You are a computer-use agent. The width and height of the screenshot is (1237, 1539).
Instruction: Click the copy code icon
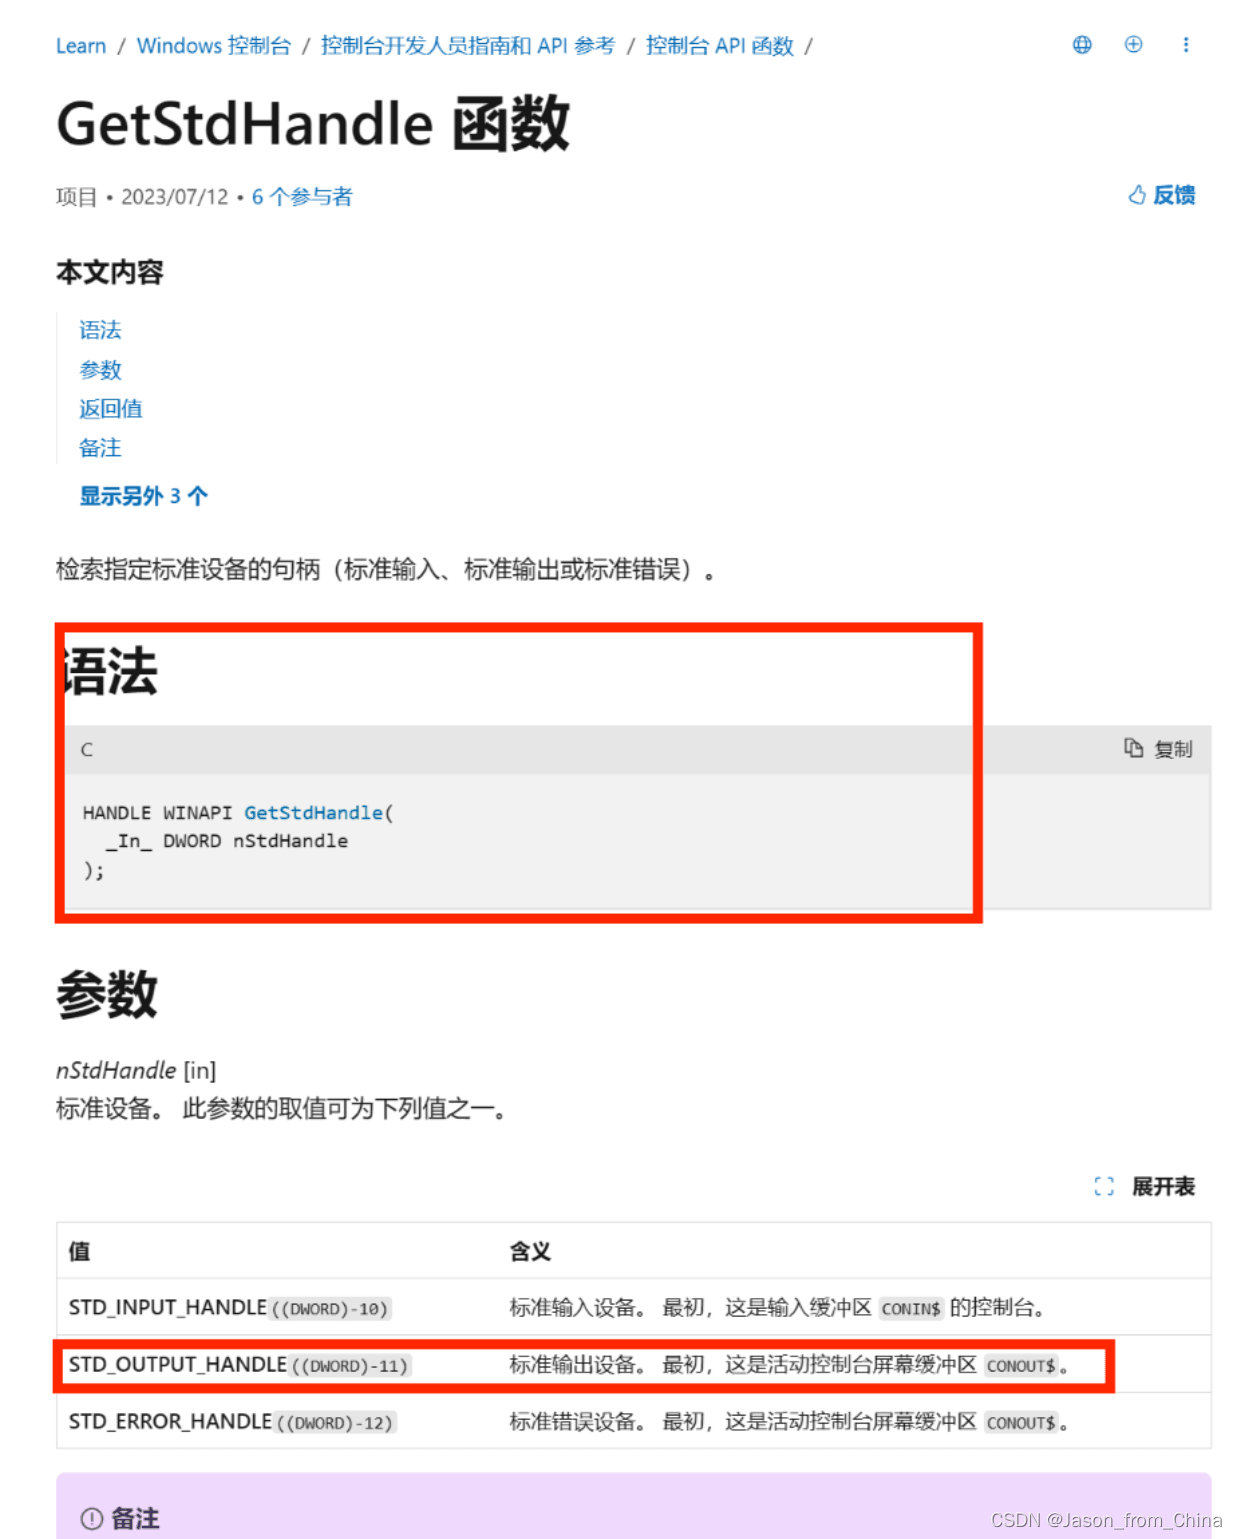pos(1133,748)
